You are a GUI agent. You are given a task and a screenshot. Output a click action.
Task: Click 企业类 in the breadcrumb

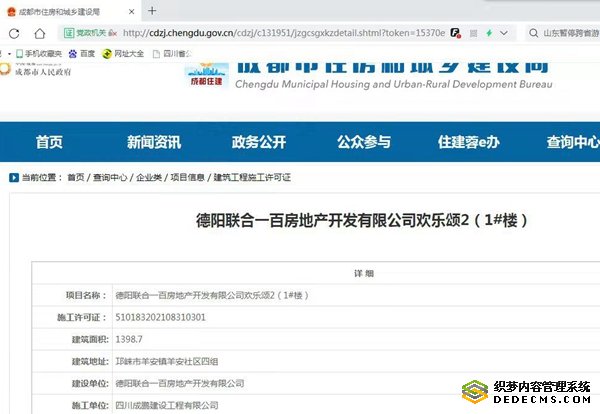[148, 177]
